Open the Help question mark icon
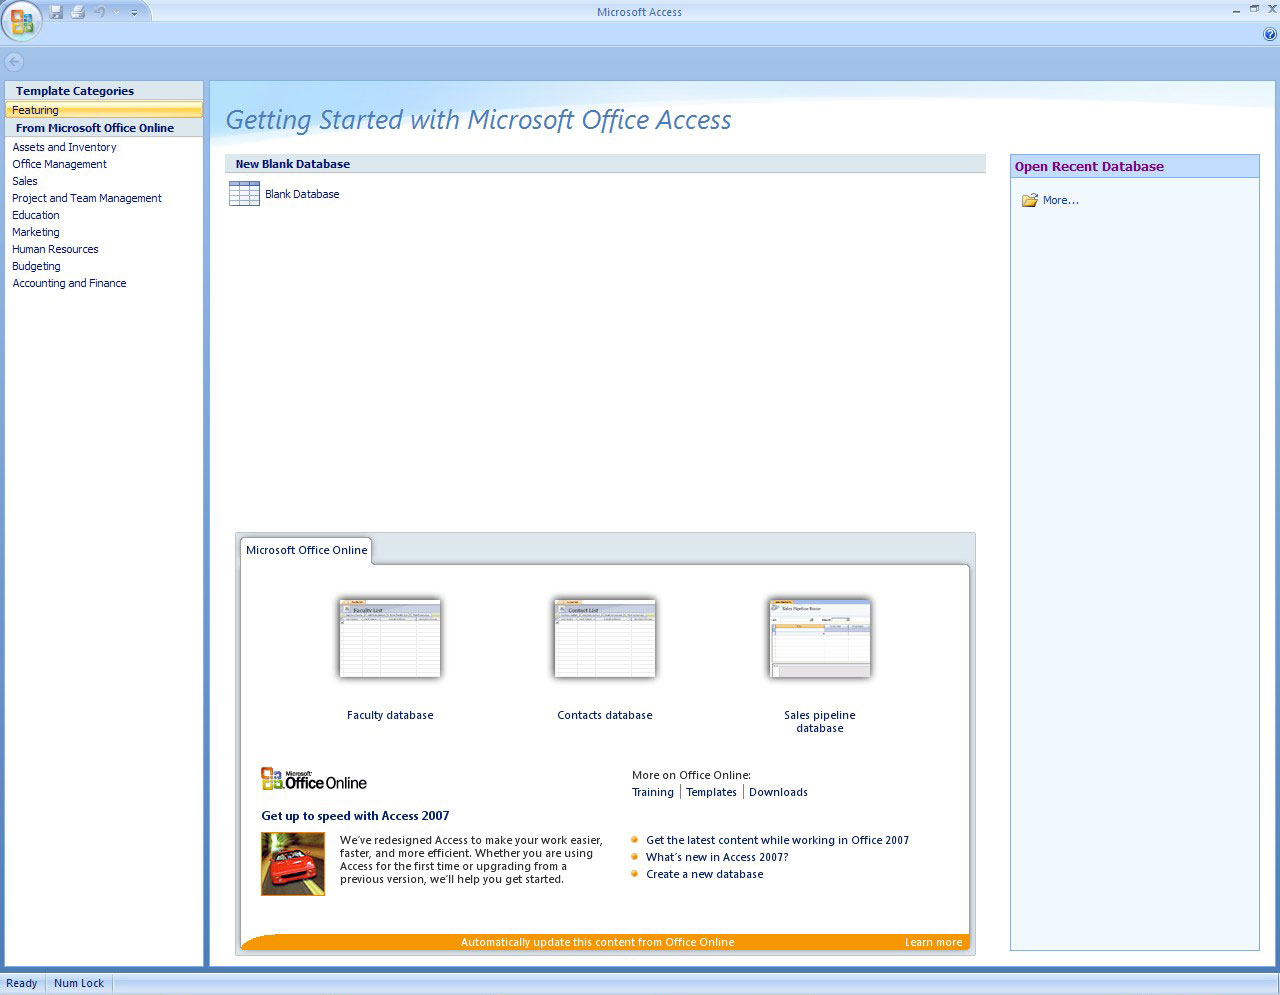This screenshot has height=995, width=1280. [1270, 34]
